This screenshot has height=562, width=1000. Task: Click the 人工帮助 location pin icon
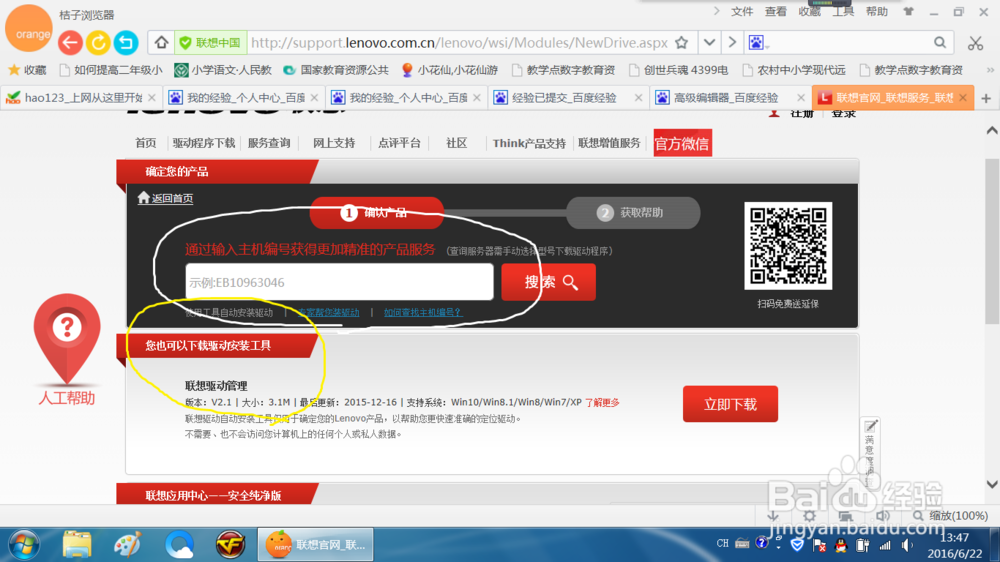pos(67,338)
